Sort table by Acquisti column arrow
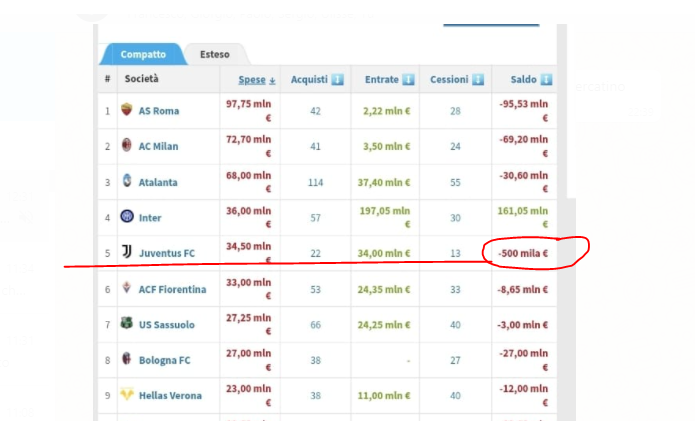 [x=337, y=79]
